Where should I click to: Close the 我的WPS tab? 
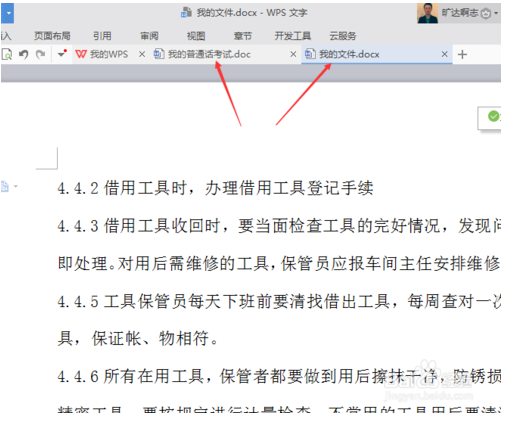pyautogui.click(x=142, y=54)
